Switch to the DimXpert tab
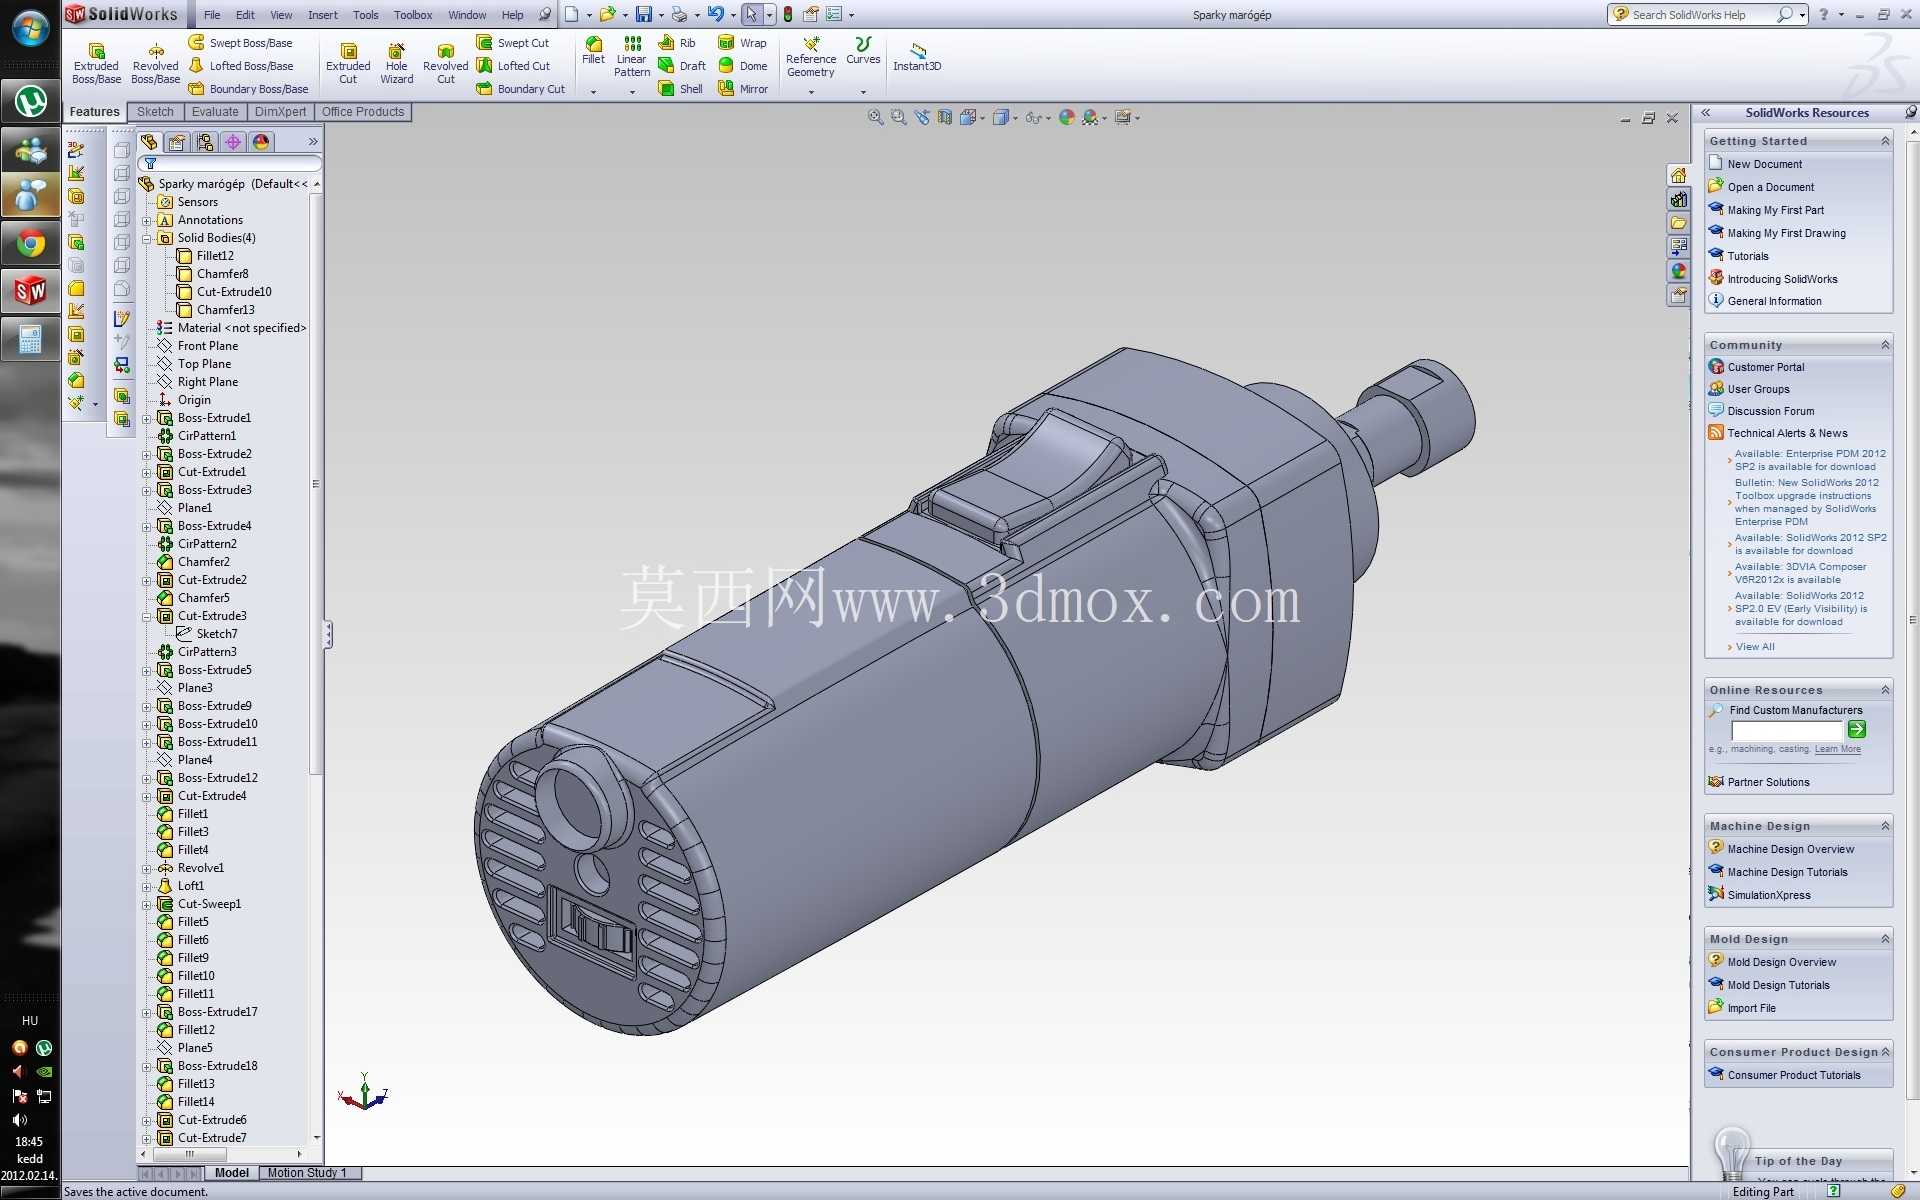The height and width of the screenshot is (1200, 1920). coord(280,112)
